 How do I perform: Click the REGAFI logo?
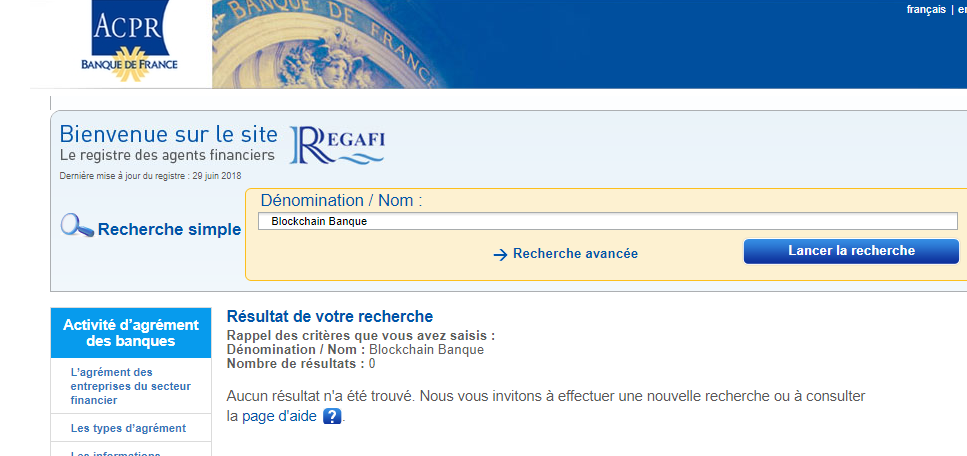point(336,145)
